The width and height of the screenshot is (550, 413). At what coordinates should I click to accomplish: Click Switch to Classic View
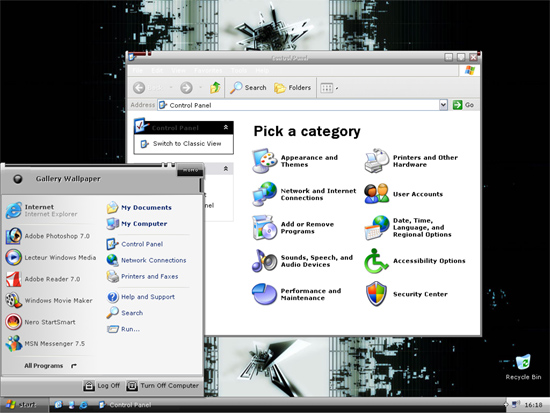click(x=187, y=144)
